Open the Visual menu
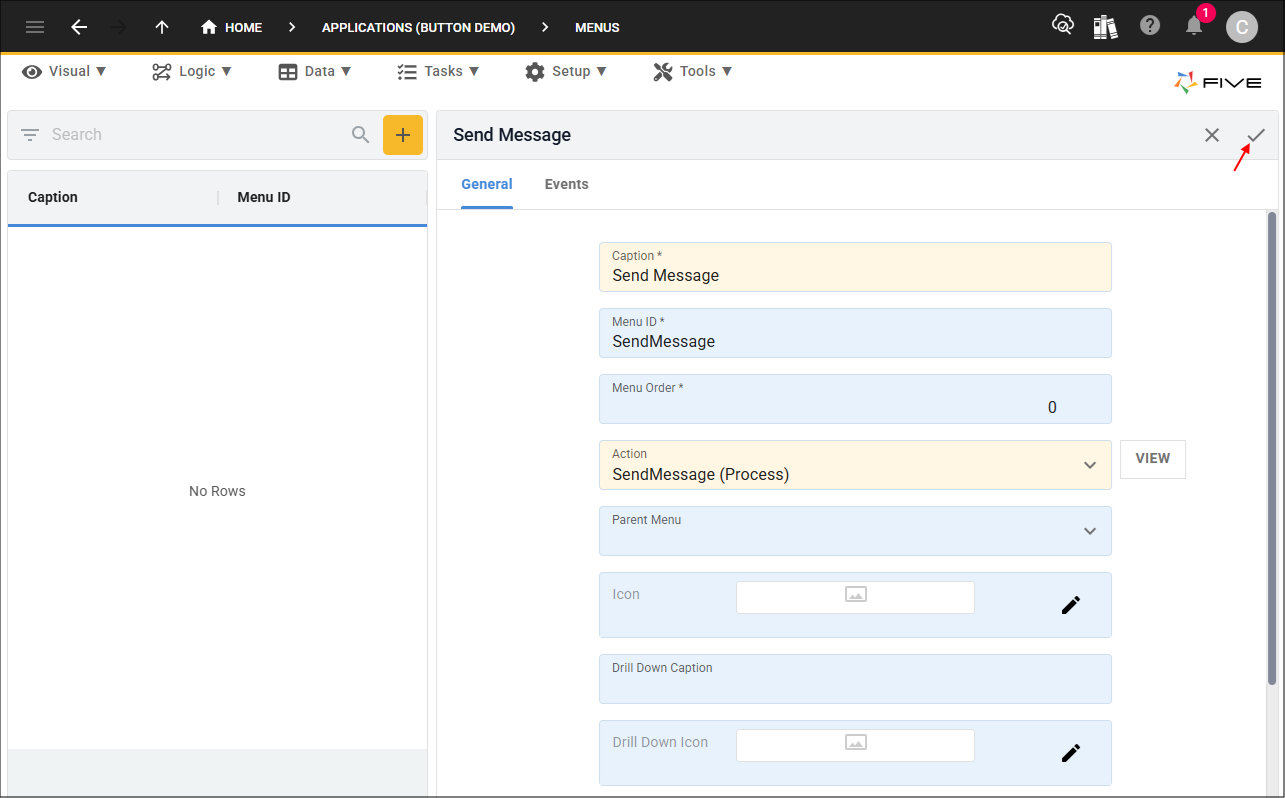Viewport: 1285px width, 798px height. click(x=65, y=71)
